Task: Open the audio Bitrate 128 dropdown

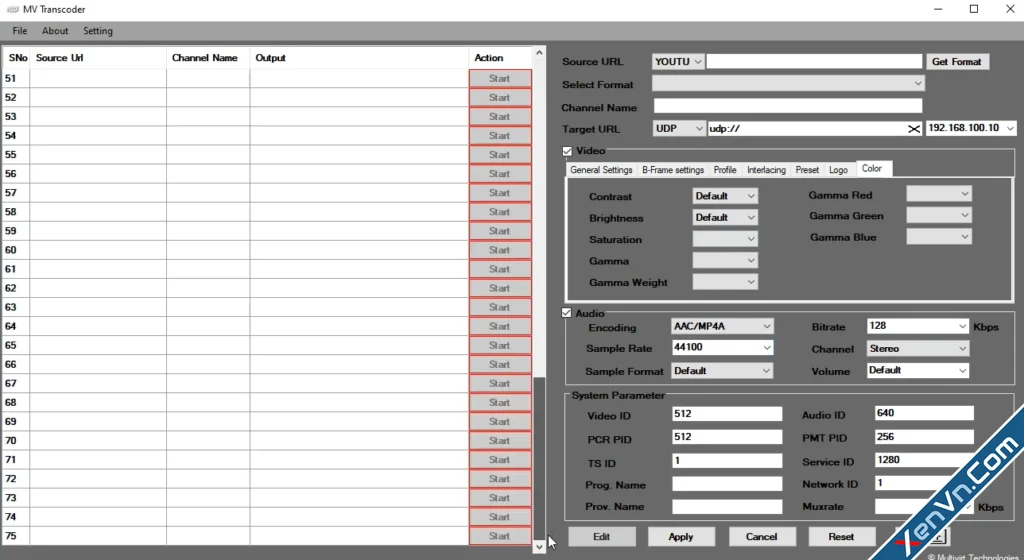Action: 918,326
